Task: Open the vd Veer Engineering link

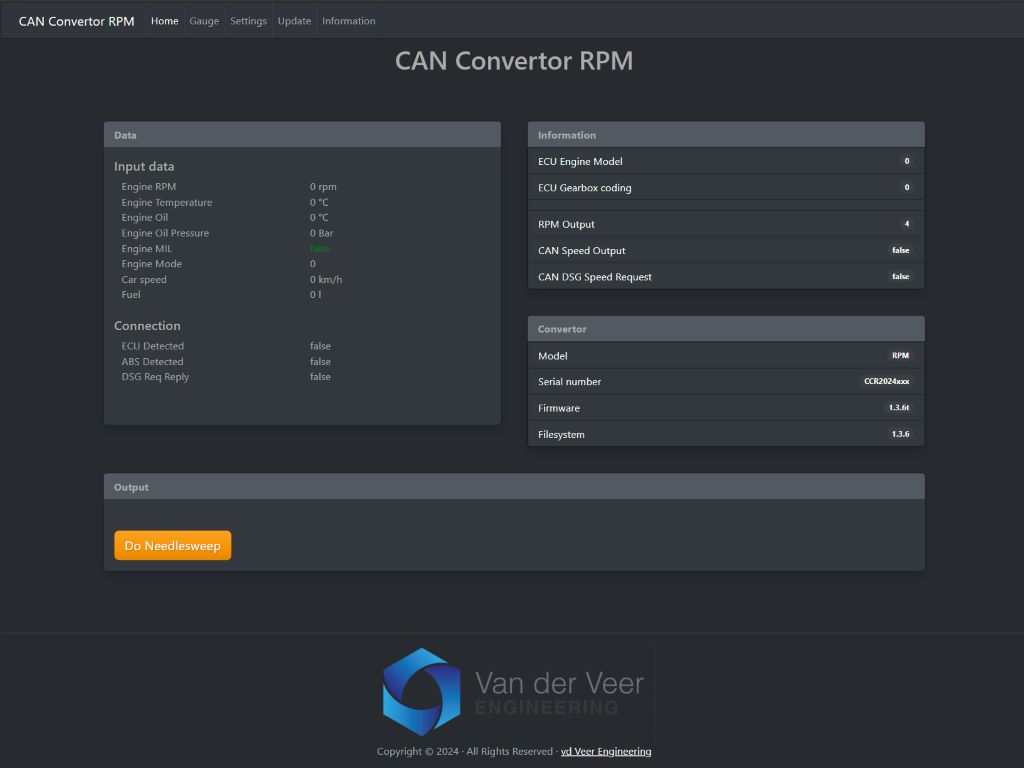Action: [605, 751]
